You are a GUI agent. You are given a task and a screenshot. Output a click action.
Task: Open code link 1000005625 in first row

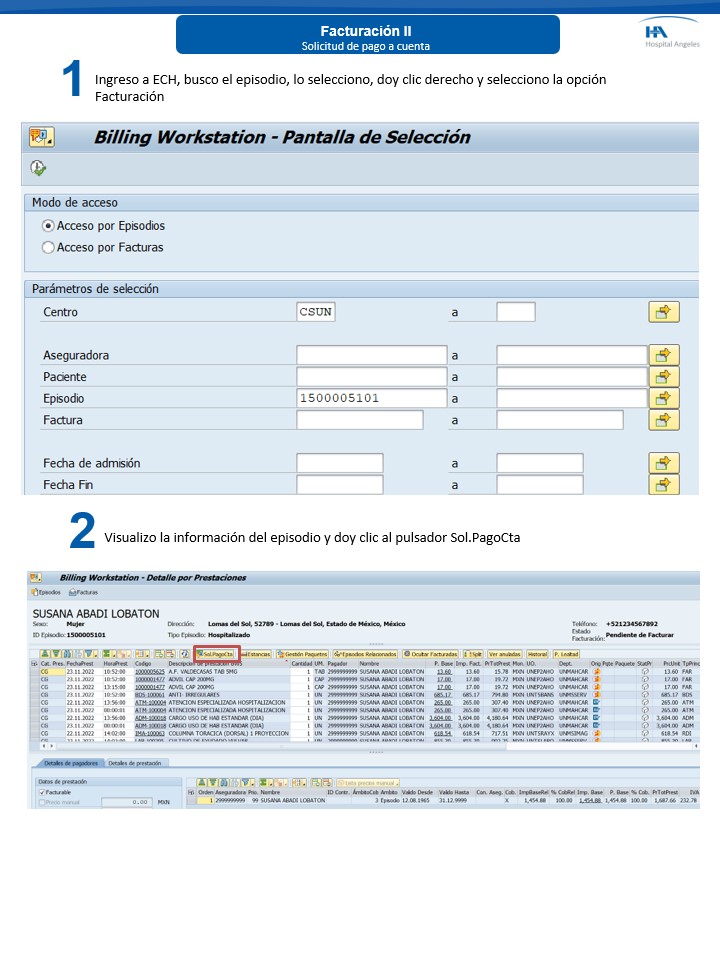149,672
